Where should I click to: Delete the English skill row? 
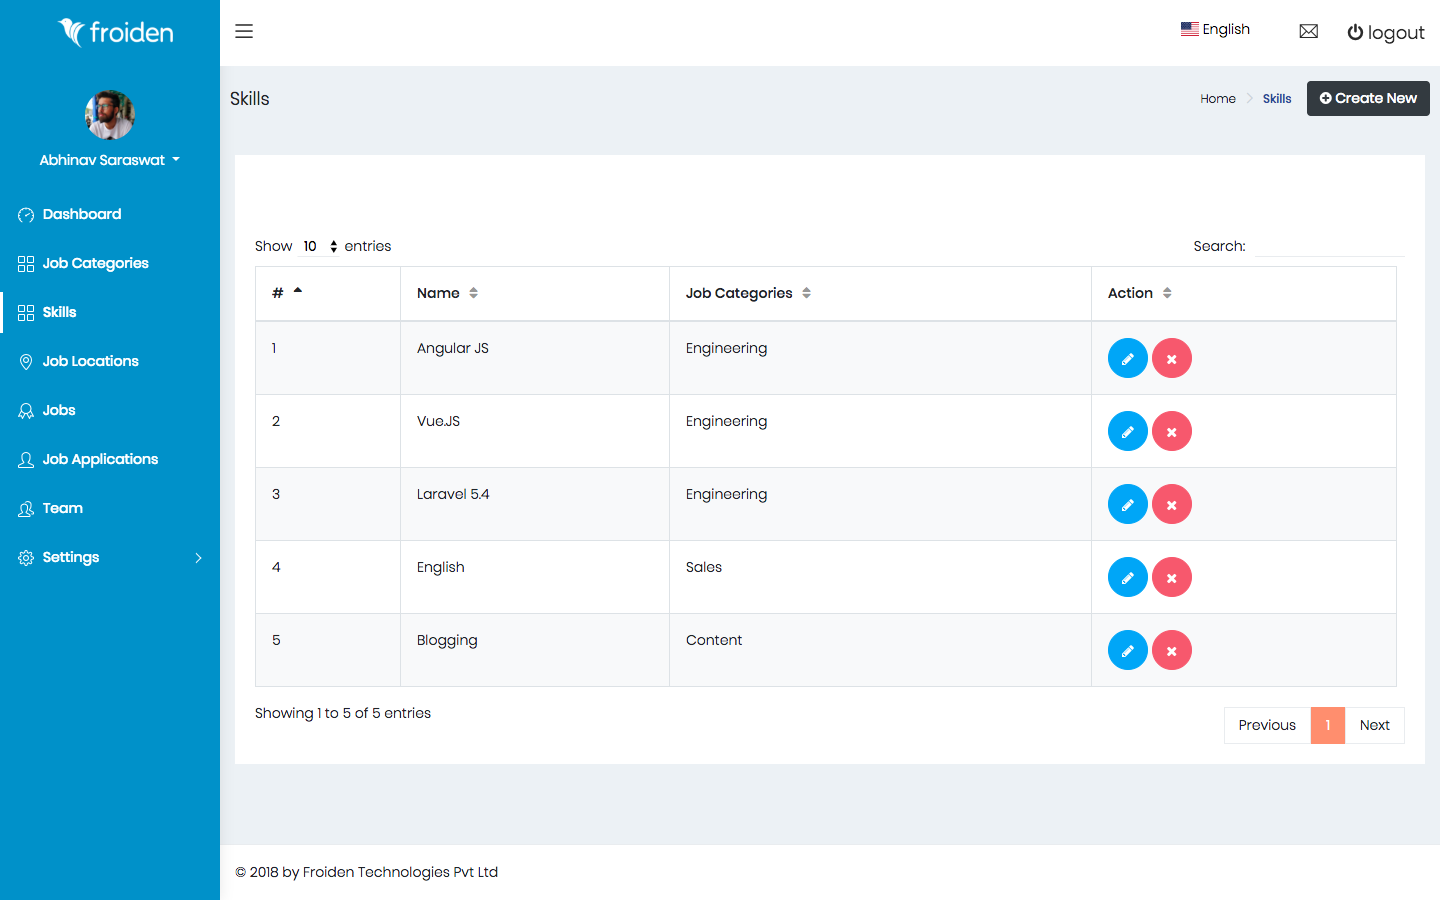click(1171, 577)
